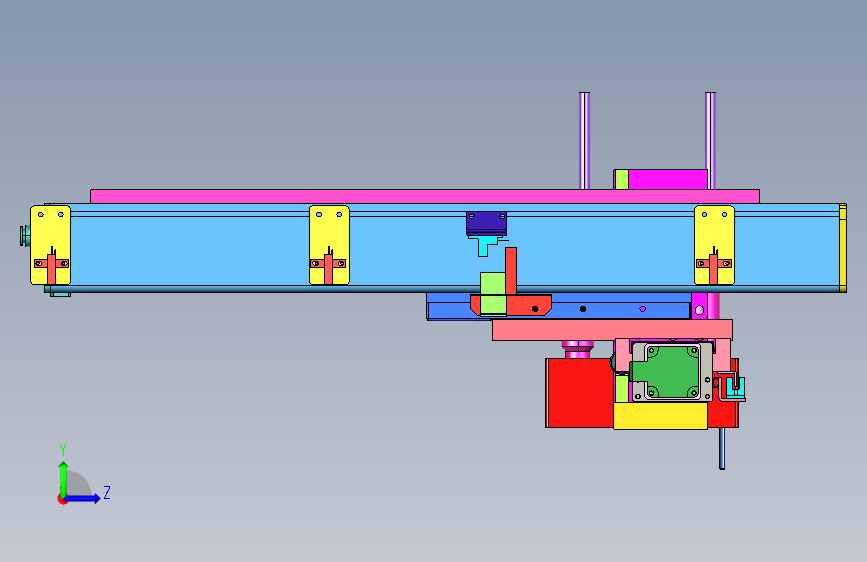Screen dimensions: 867x562
Task: Select the cyan bracket beneath the purple block
Action: 484,246
